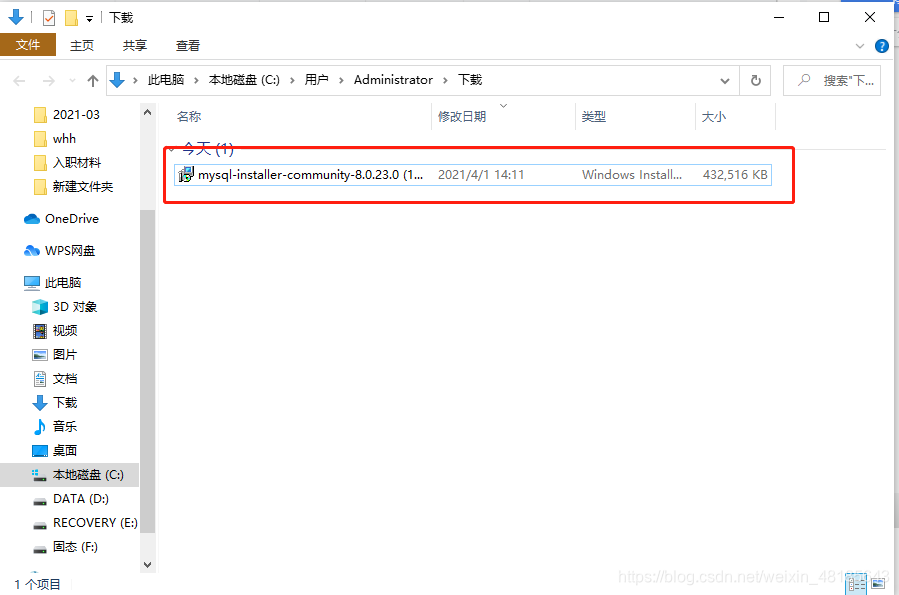Select 此电脑 in the address breadcrumb
Image resolution: width=899 pixels, height=595 pixels.
pos(166,80)
